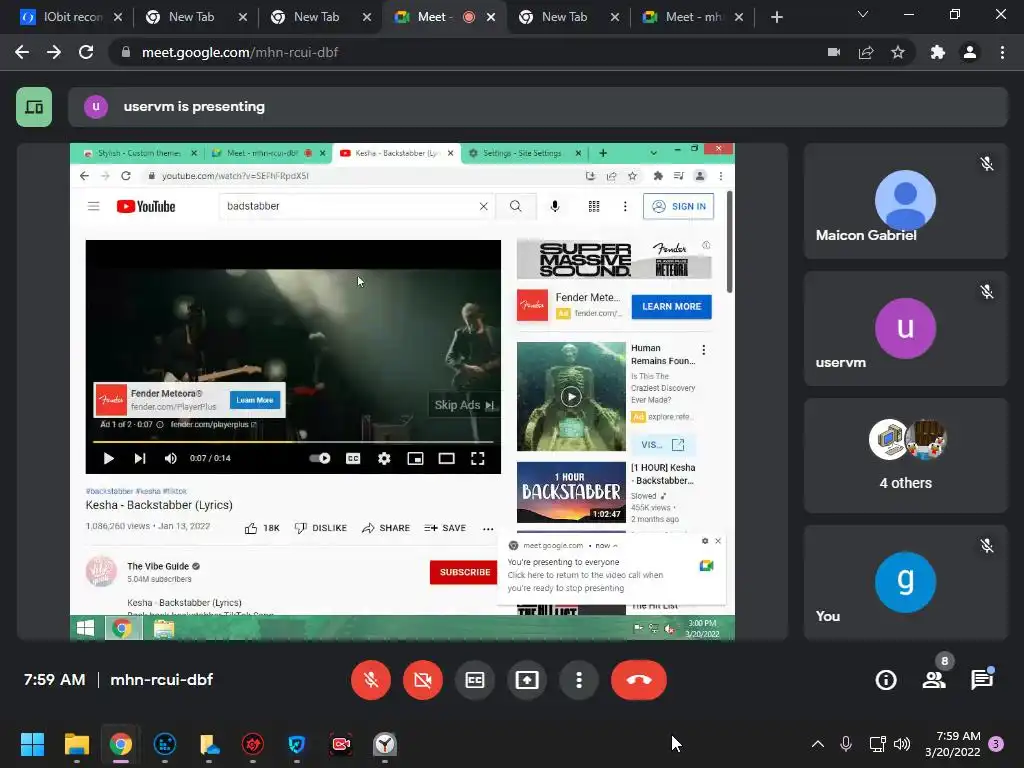Click LEARN MORE Fender sidebar ad
This screenshot has height=768, width=1024.
point(671,306)
